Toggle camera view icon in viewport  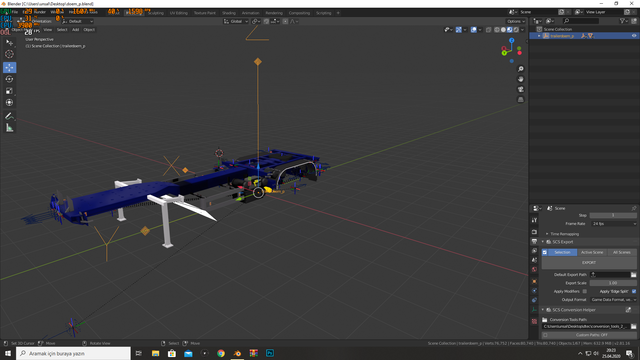point(520,89)
